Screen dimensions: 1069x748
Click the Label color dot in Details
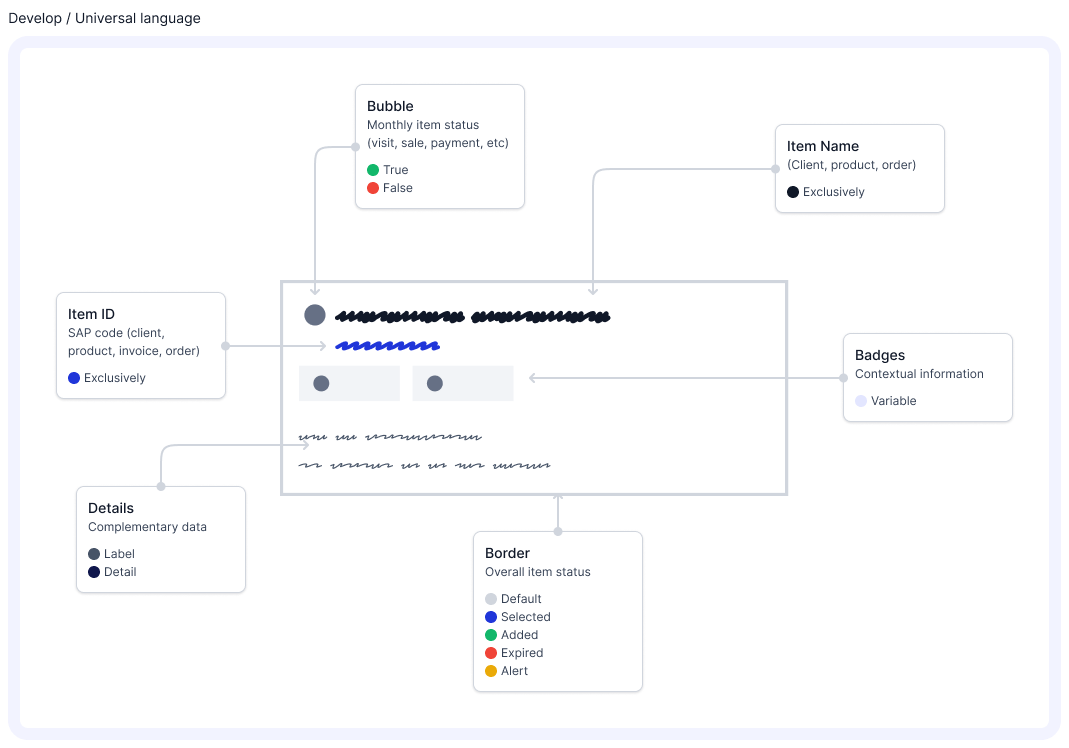[x=94, y=554]
